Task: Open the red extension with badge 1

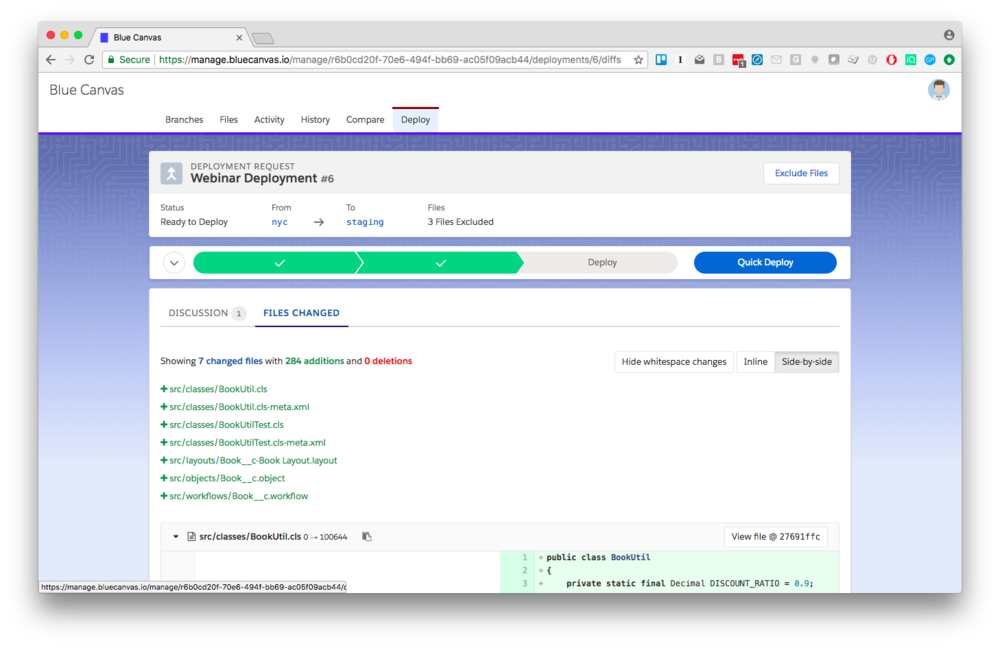Action: coord(739,61)
